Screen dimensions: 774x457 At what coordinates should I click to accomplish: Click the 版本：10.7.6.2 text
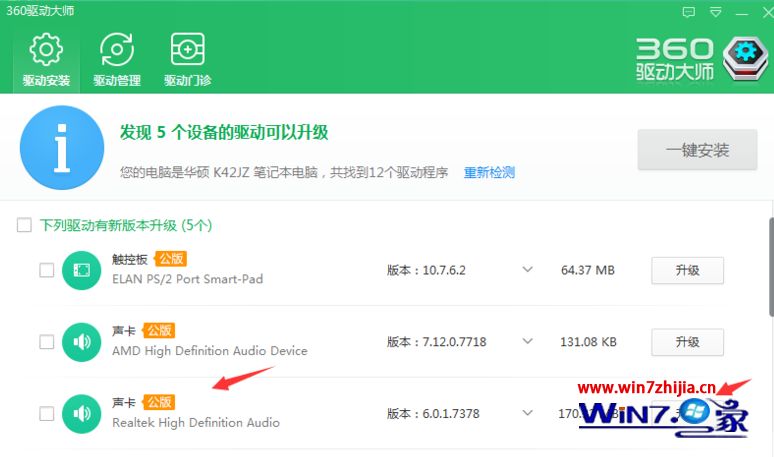pyautogui.click(x=426, y=270)
